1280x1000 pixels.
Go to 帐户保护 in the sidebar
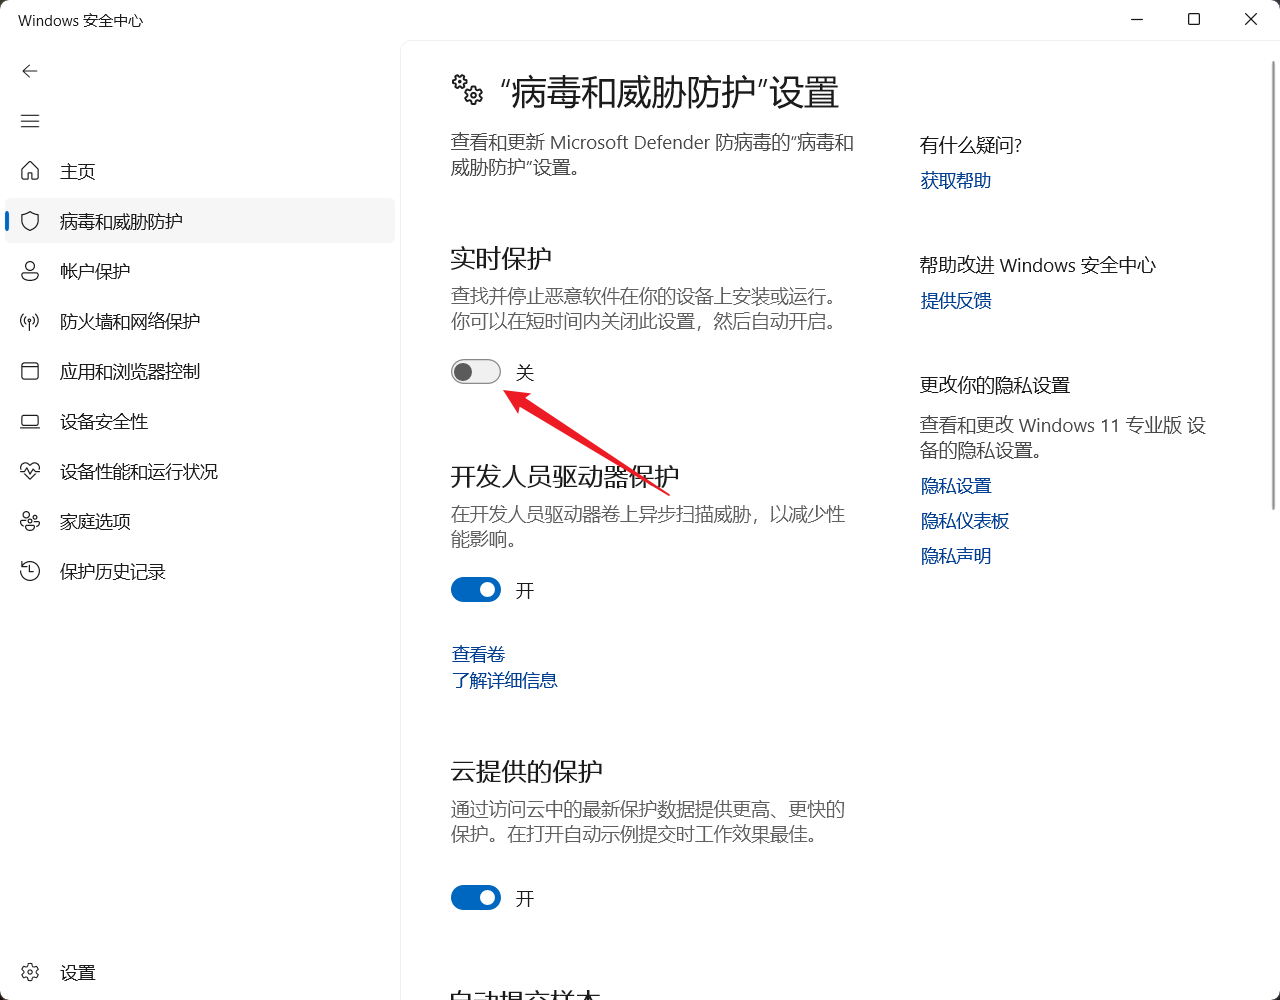200,271
